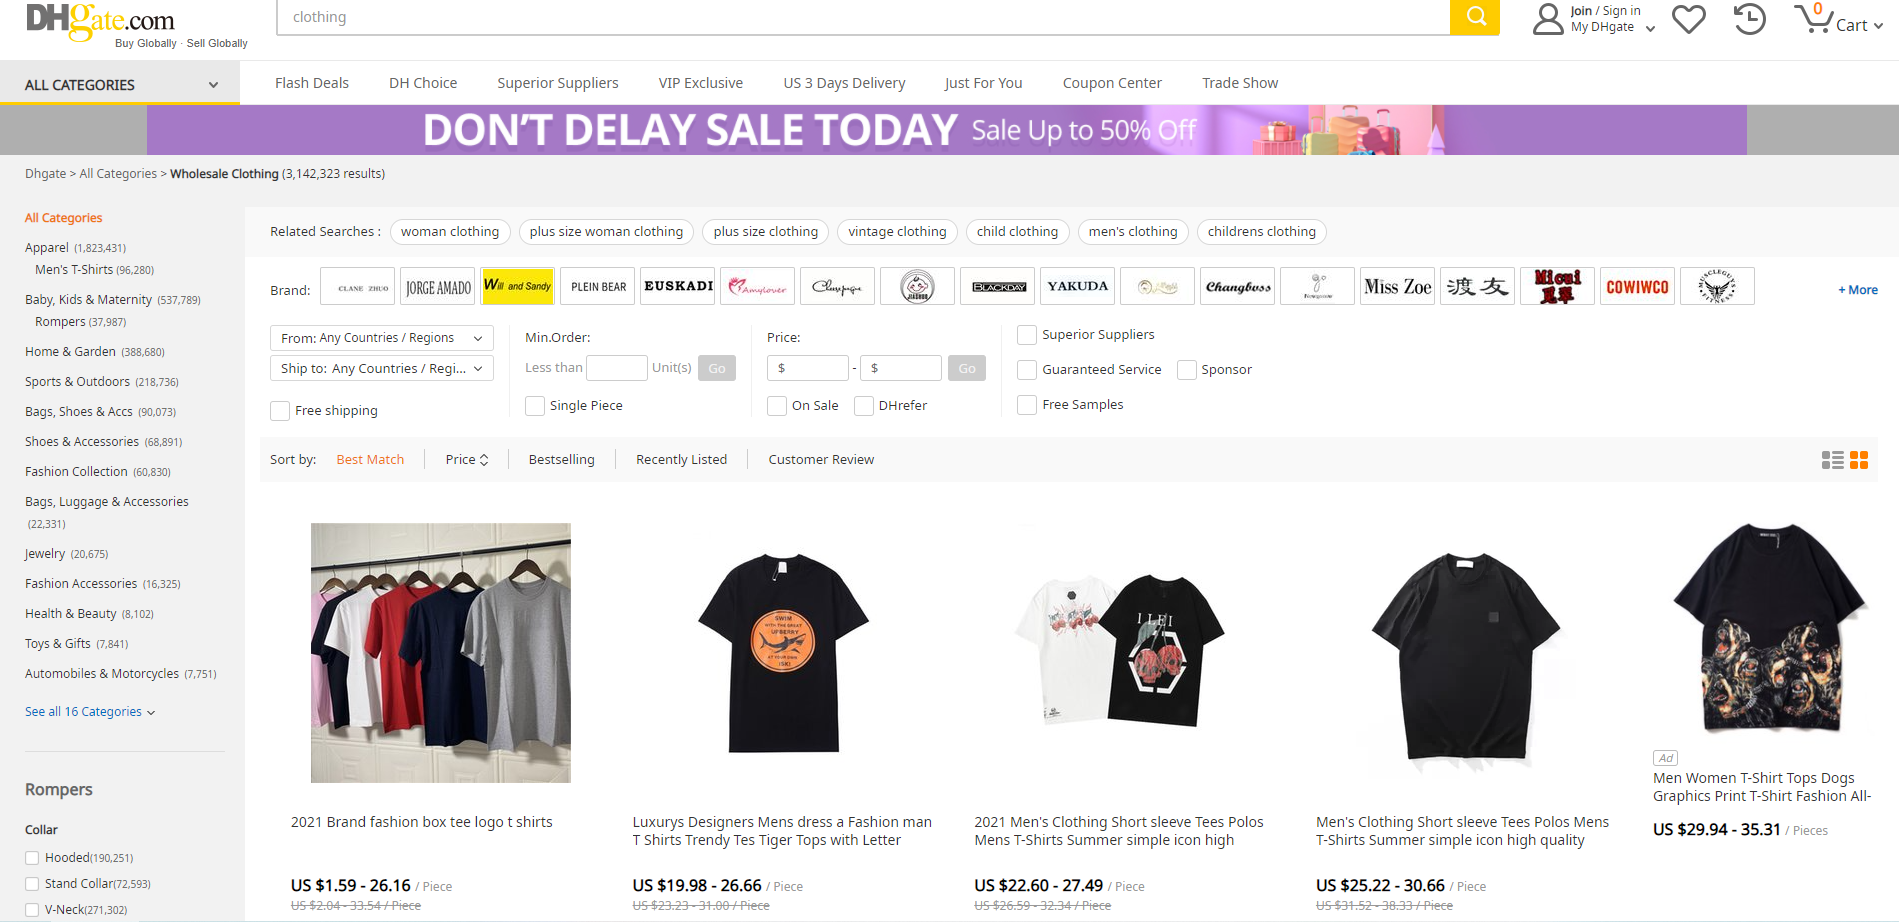
Task: Open the wishlist heart icon
Action: (1689, 19)
